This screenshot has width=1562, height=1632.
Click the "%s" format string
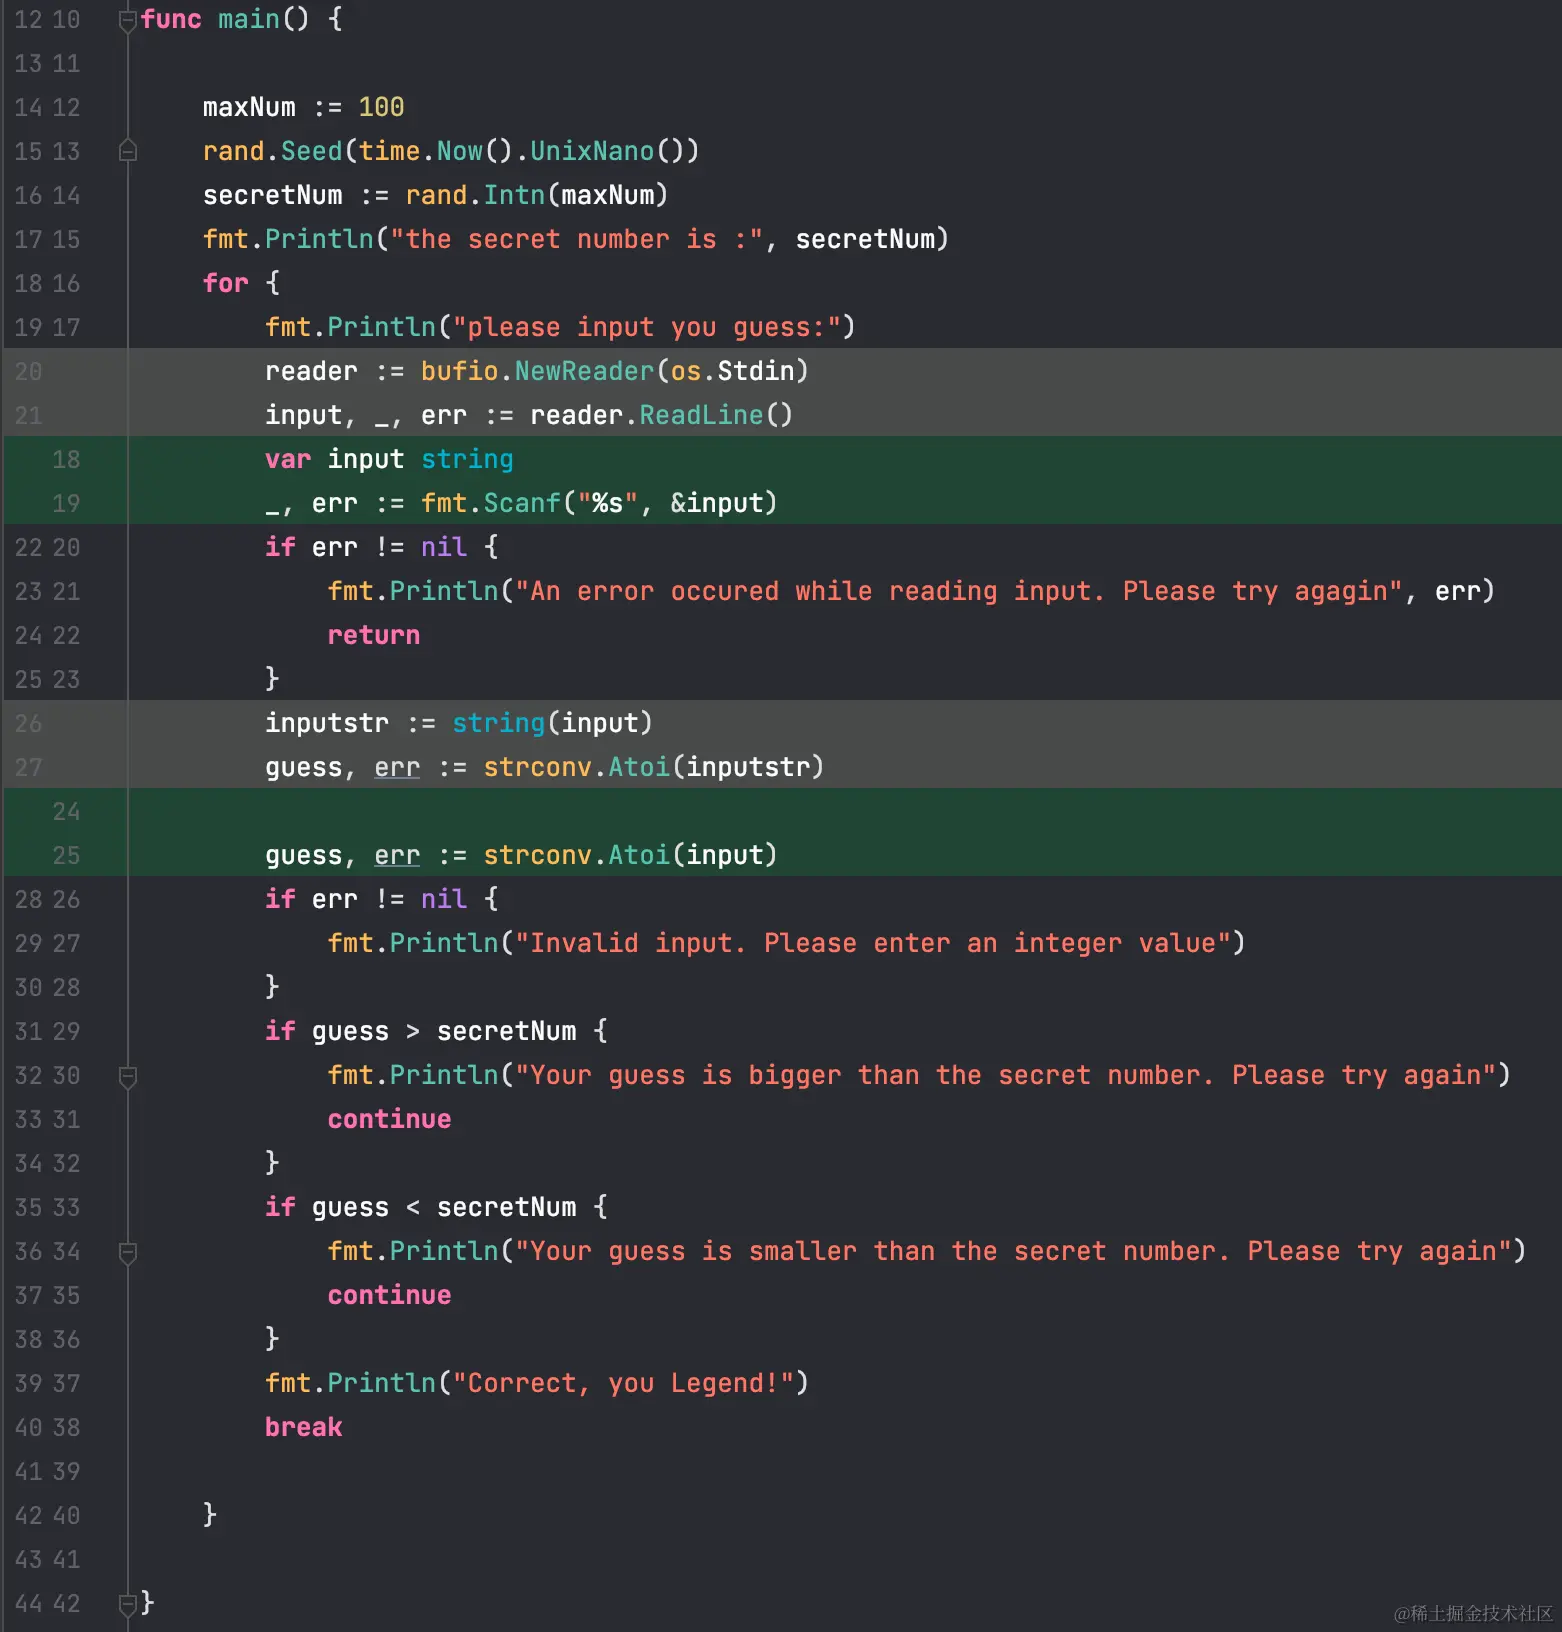coord(608,503)
